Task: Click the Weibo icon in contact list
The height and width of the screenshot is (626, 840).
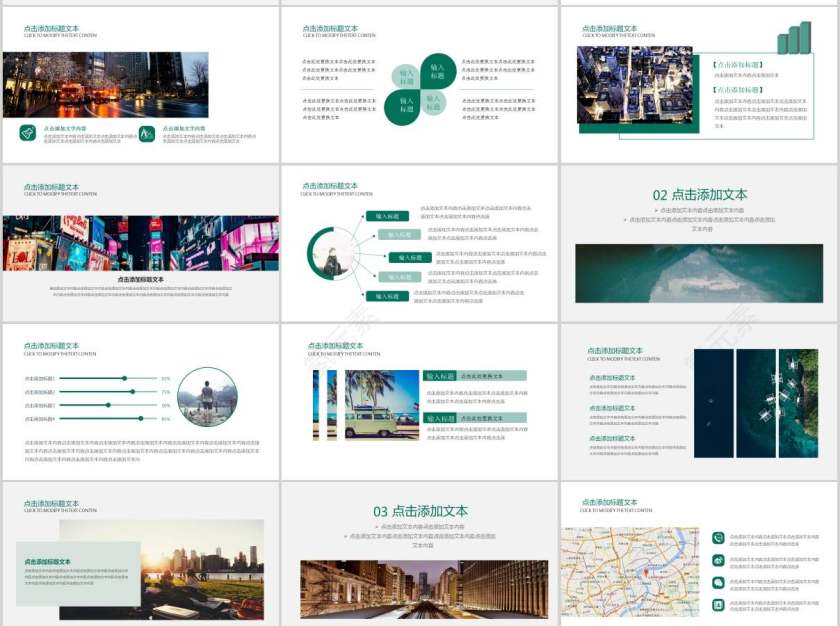Action: point(718,560)
